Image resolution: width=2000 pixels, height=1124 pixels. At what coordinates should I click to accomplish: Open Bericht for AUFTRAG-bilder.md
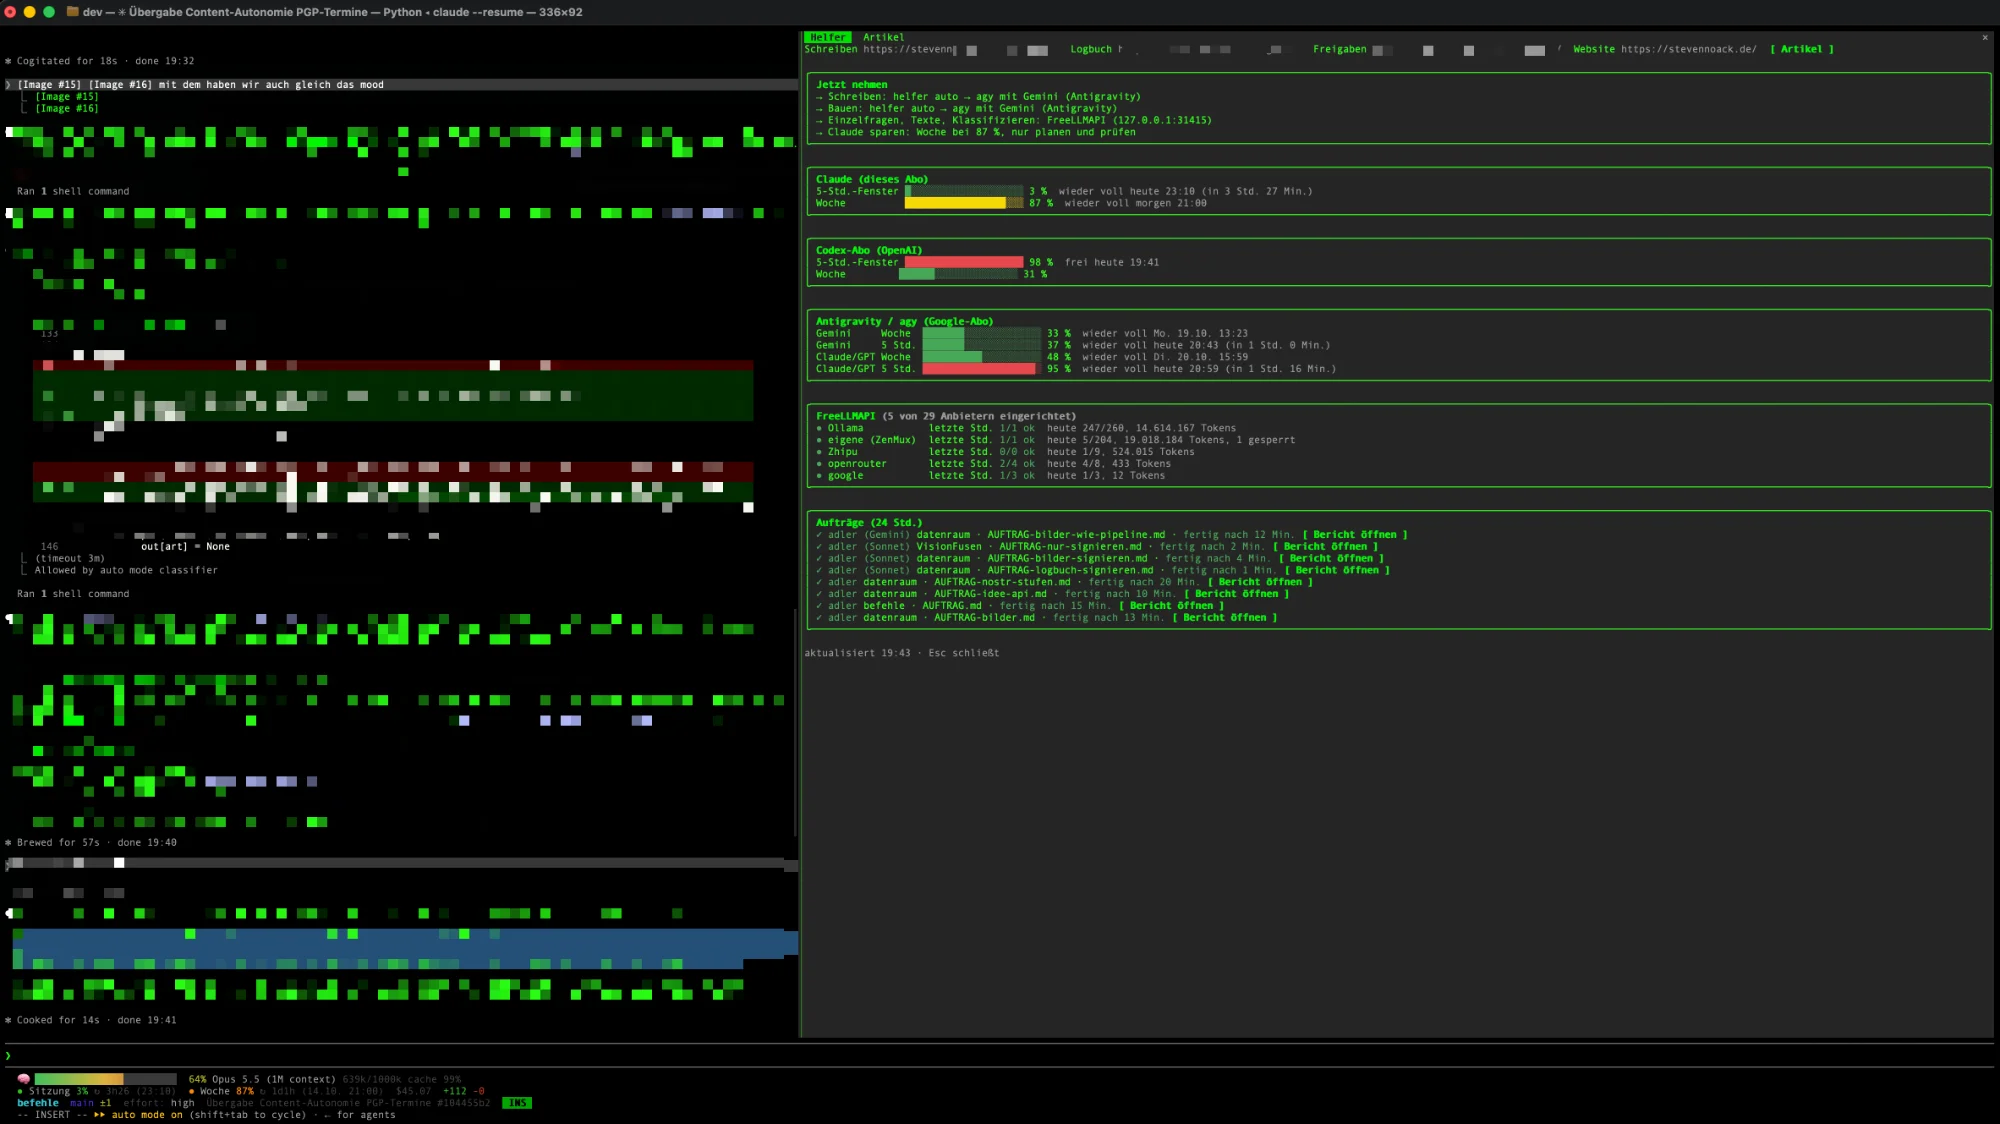1224,618
